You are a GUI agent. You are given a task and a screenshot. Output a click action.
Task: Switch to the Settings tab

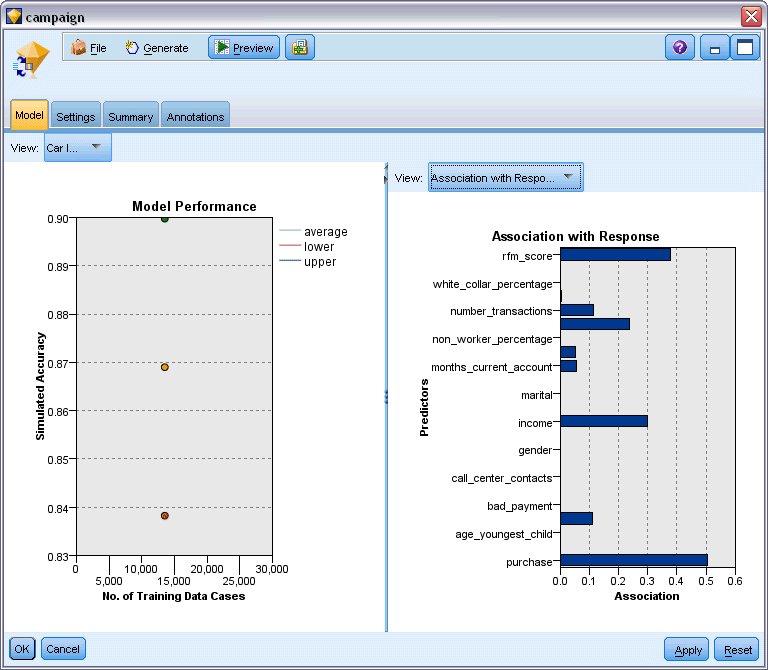click(x=75, y=117)
